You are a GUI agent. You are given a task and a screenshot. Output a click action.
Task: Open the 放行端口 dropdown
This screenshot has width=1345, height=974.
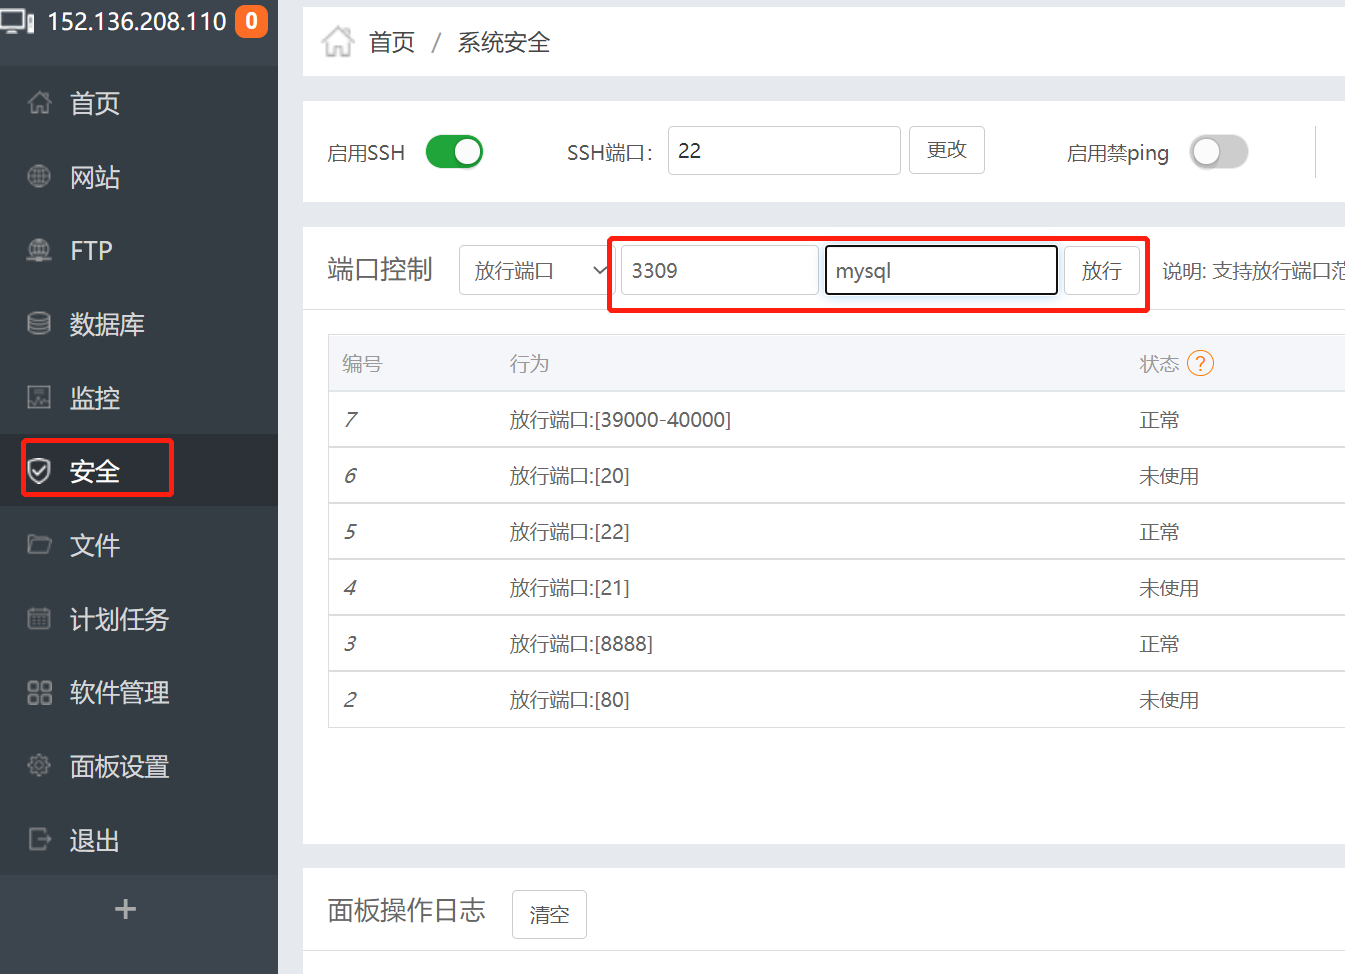[x=535, y=270]
